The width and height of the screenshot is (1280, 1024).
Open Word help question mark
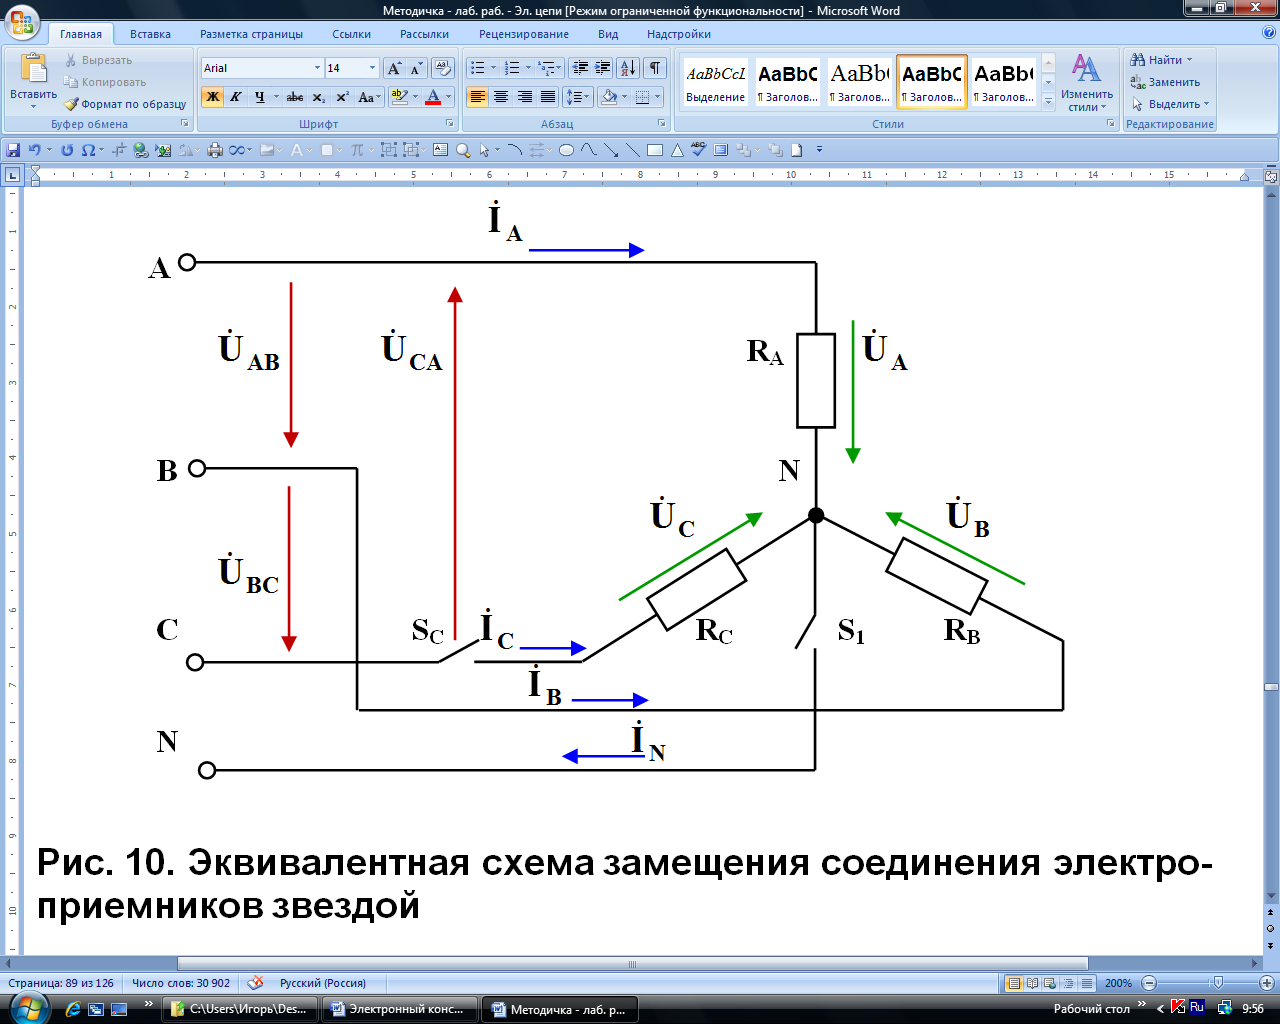click(x=1268, y=33)
